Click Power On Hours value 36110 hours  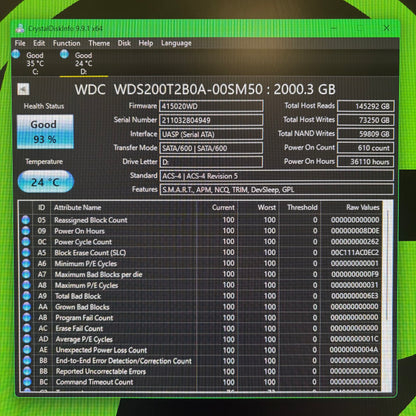pos(366,162)
